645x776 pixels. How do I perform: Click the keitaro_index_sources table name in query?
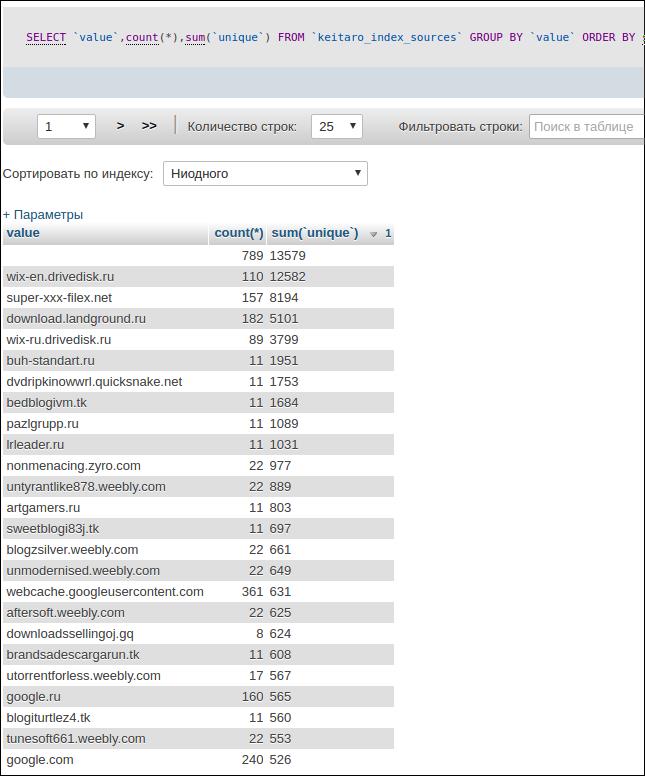387,38
